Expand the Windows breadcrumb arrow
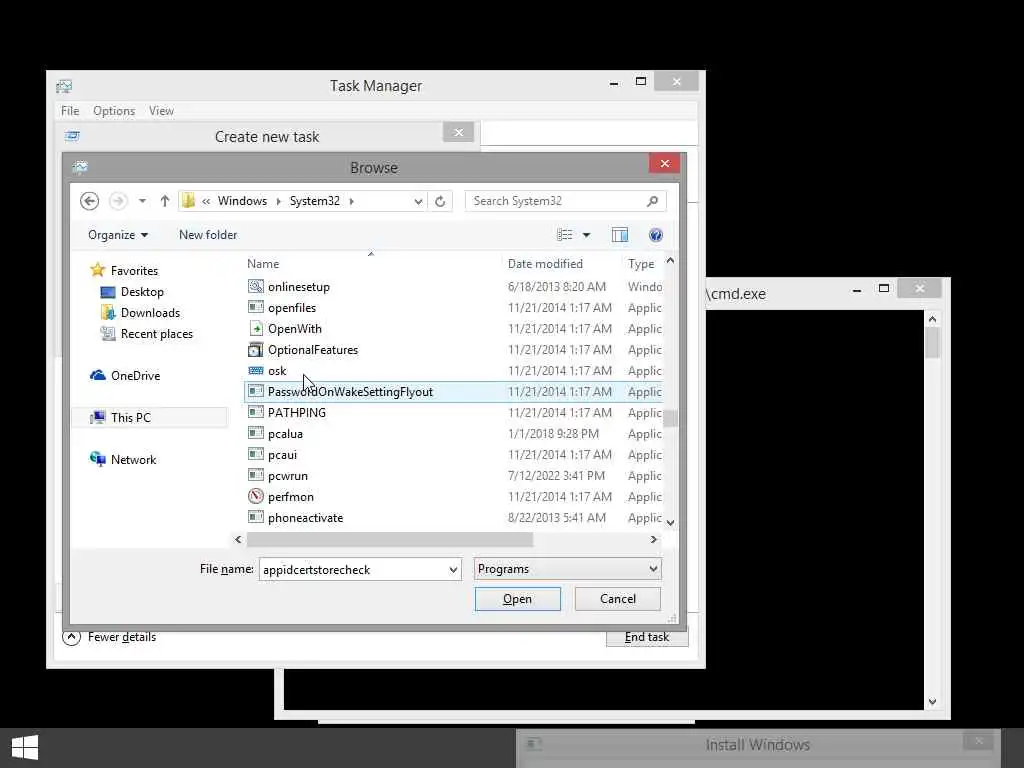Viewport: 1024px width, 768px height. 278,201
